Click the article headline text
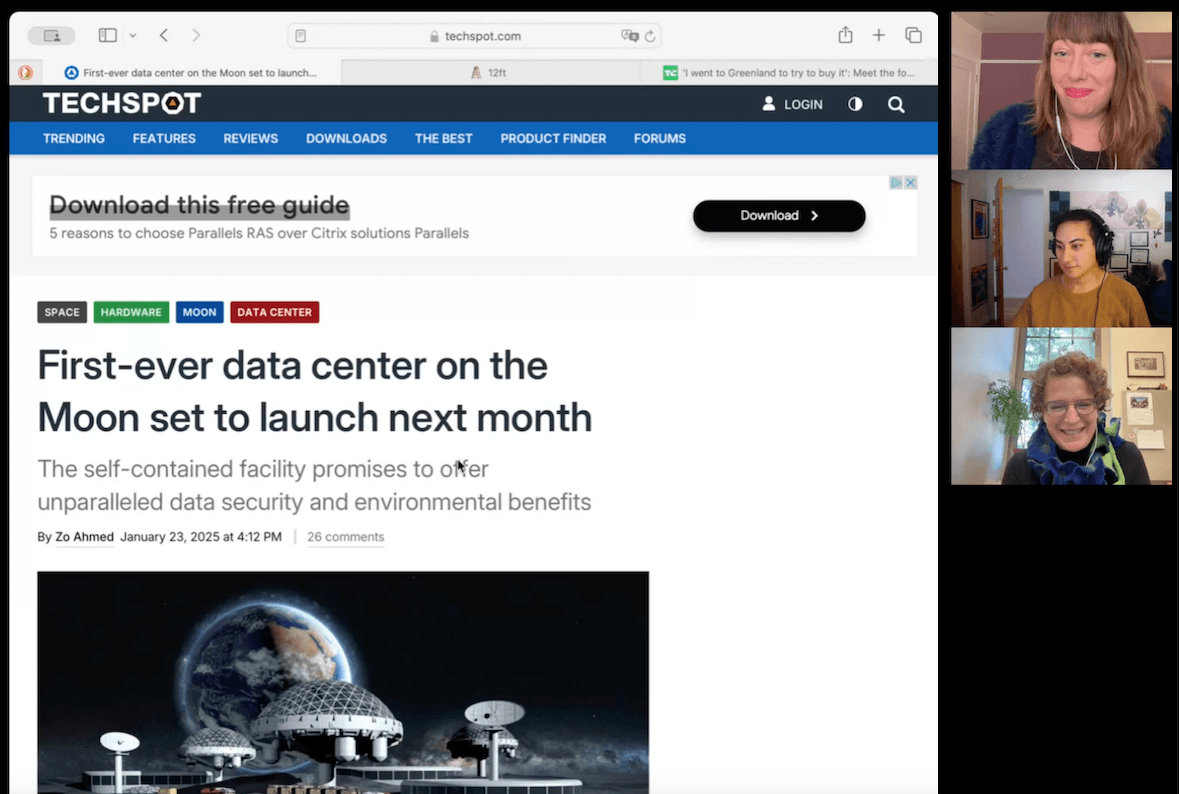 (314, 391)
